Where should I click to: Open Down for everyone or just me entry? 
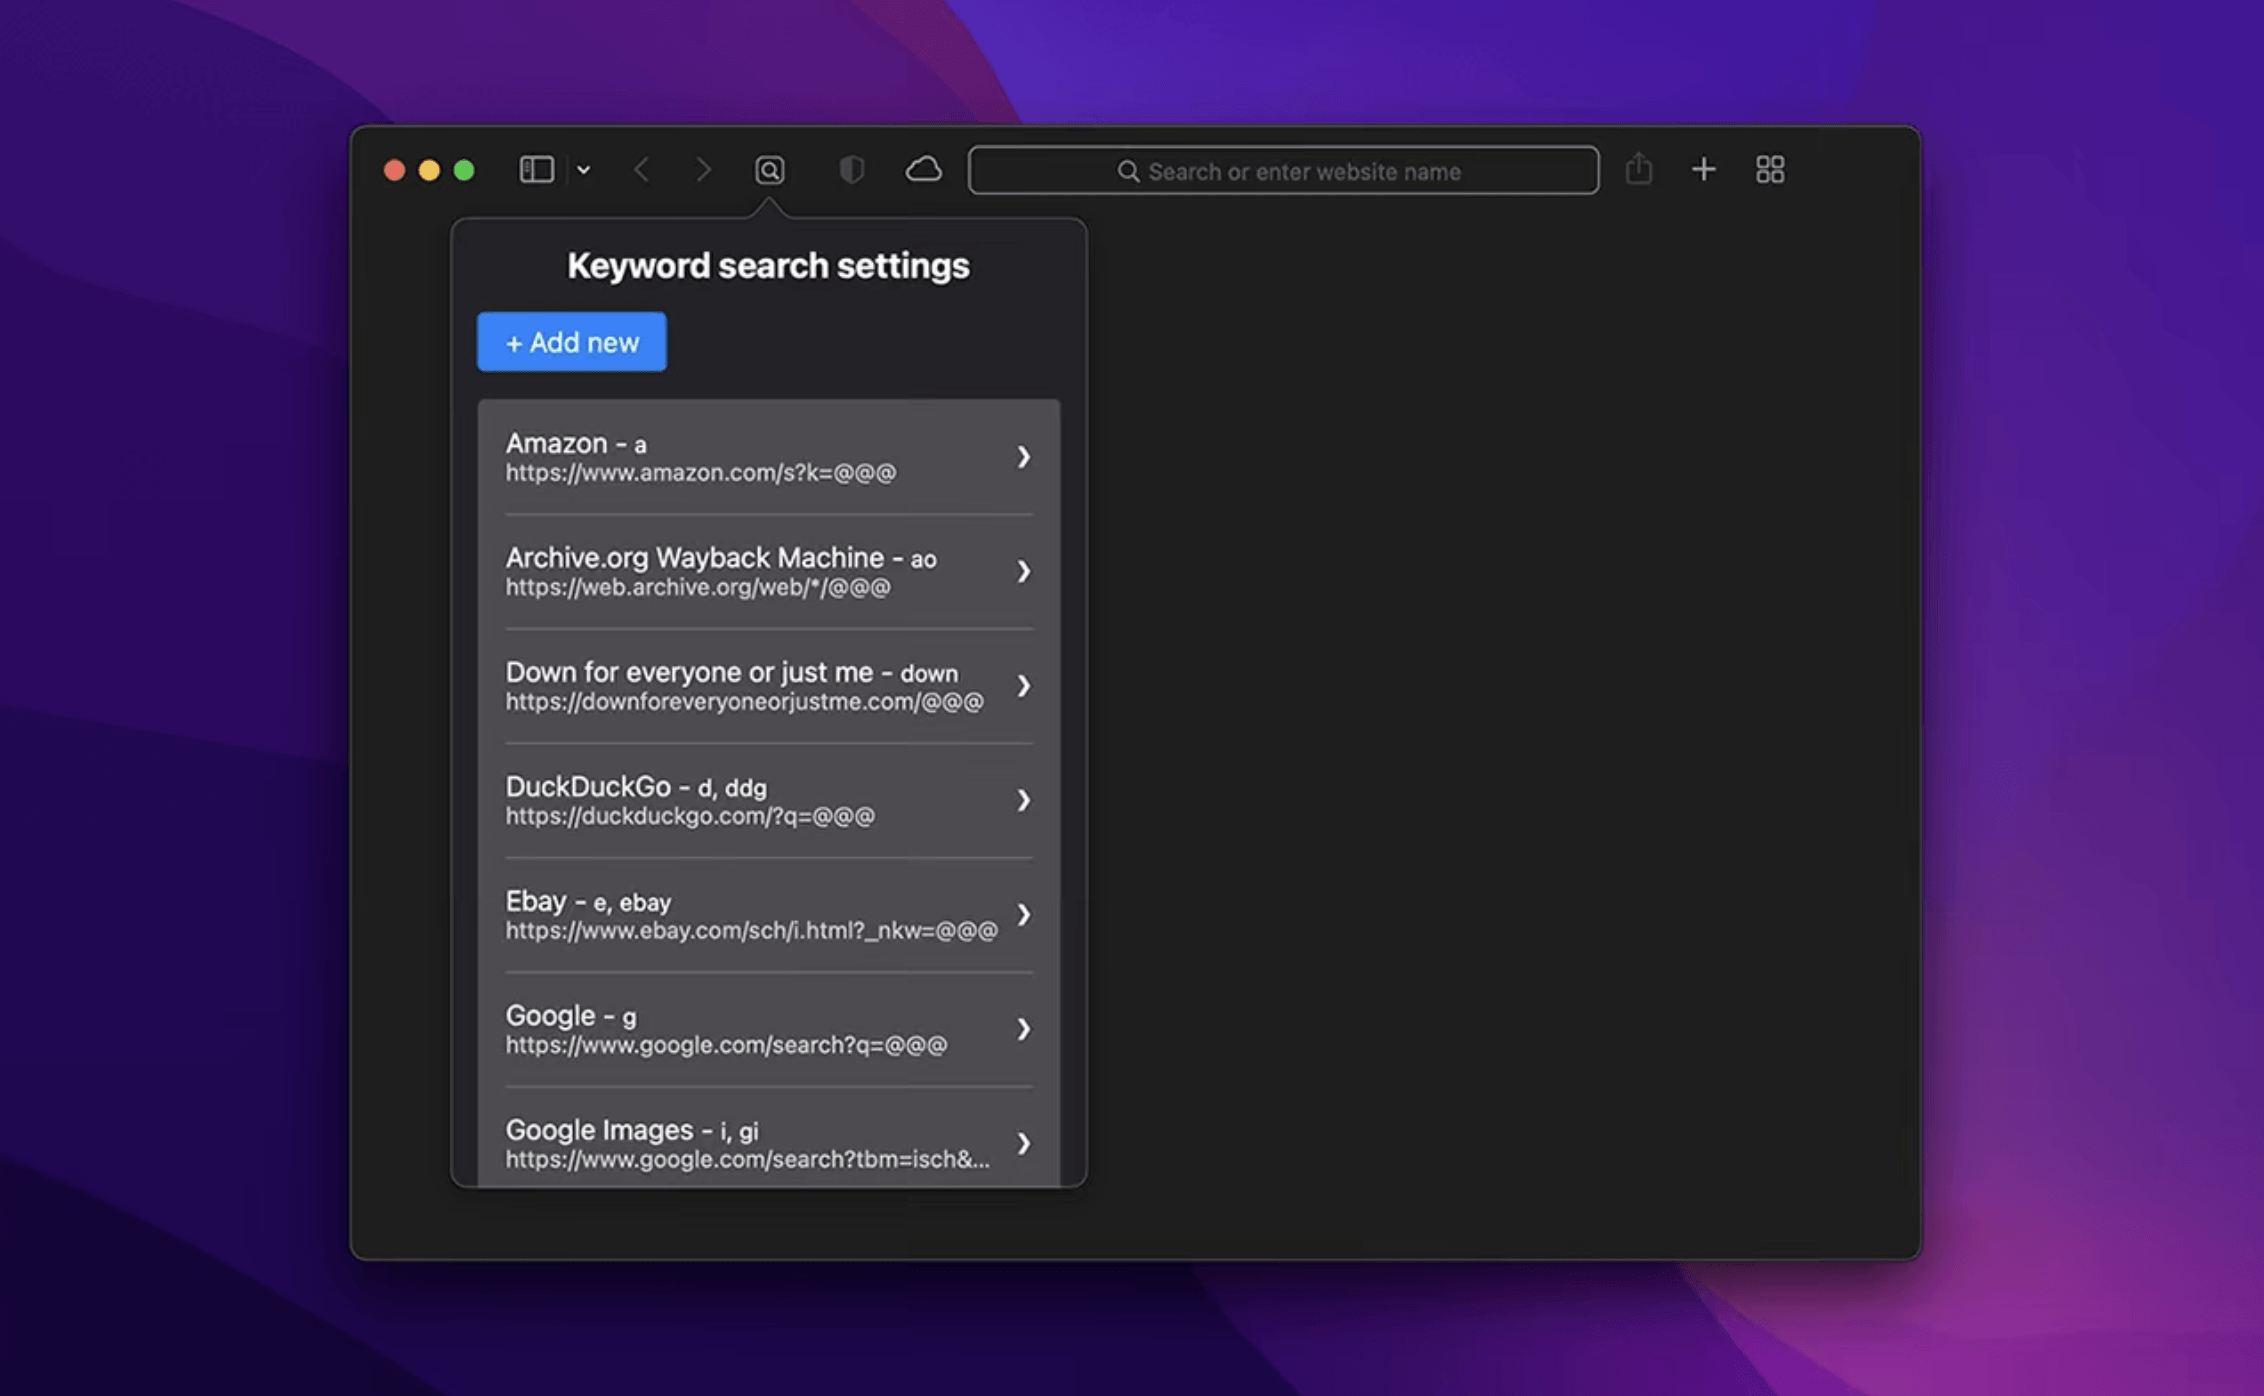(767, 686)
